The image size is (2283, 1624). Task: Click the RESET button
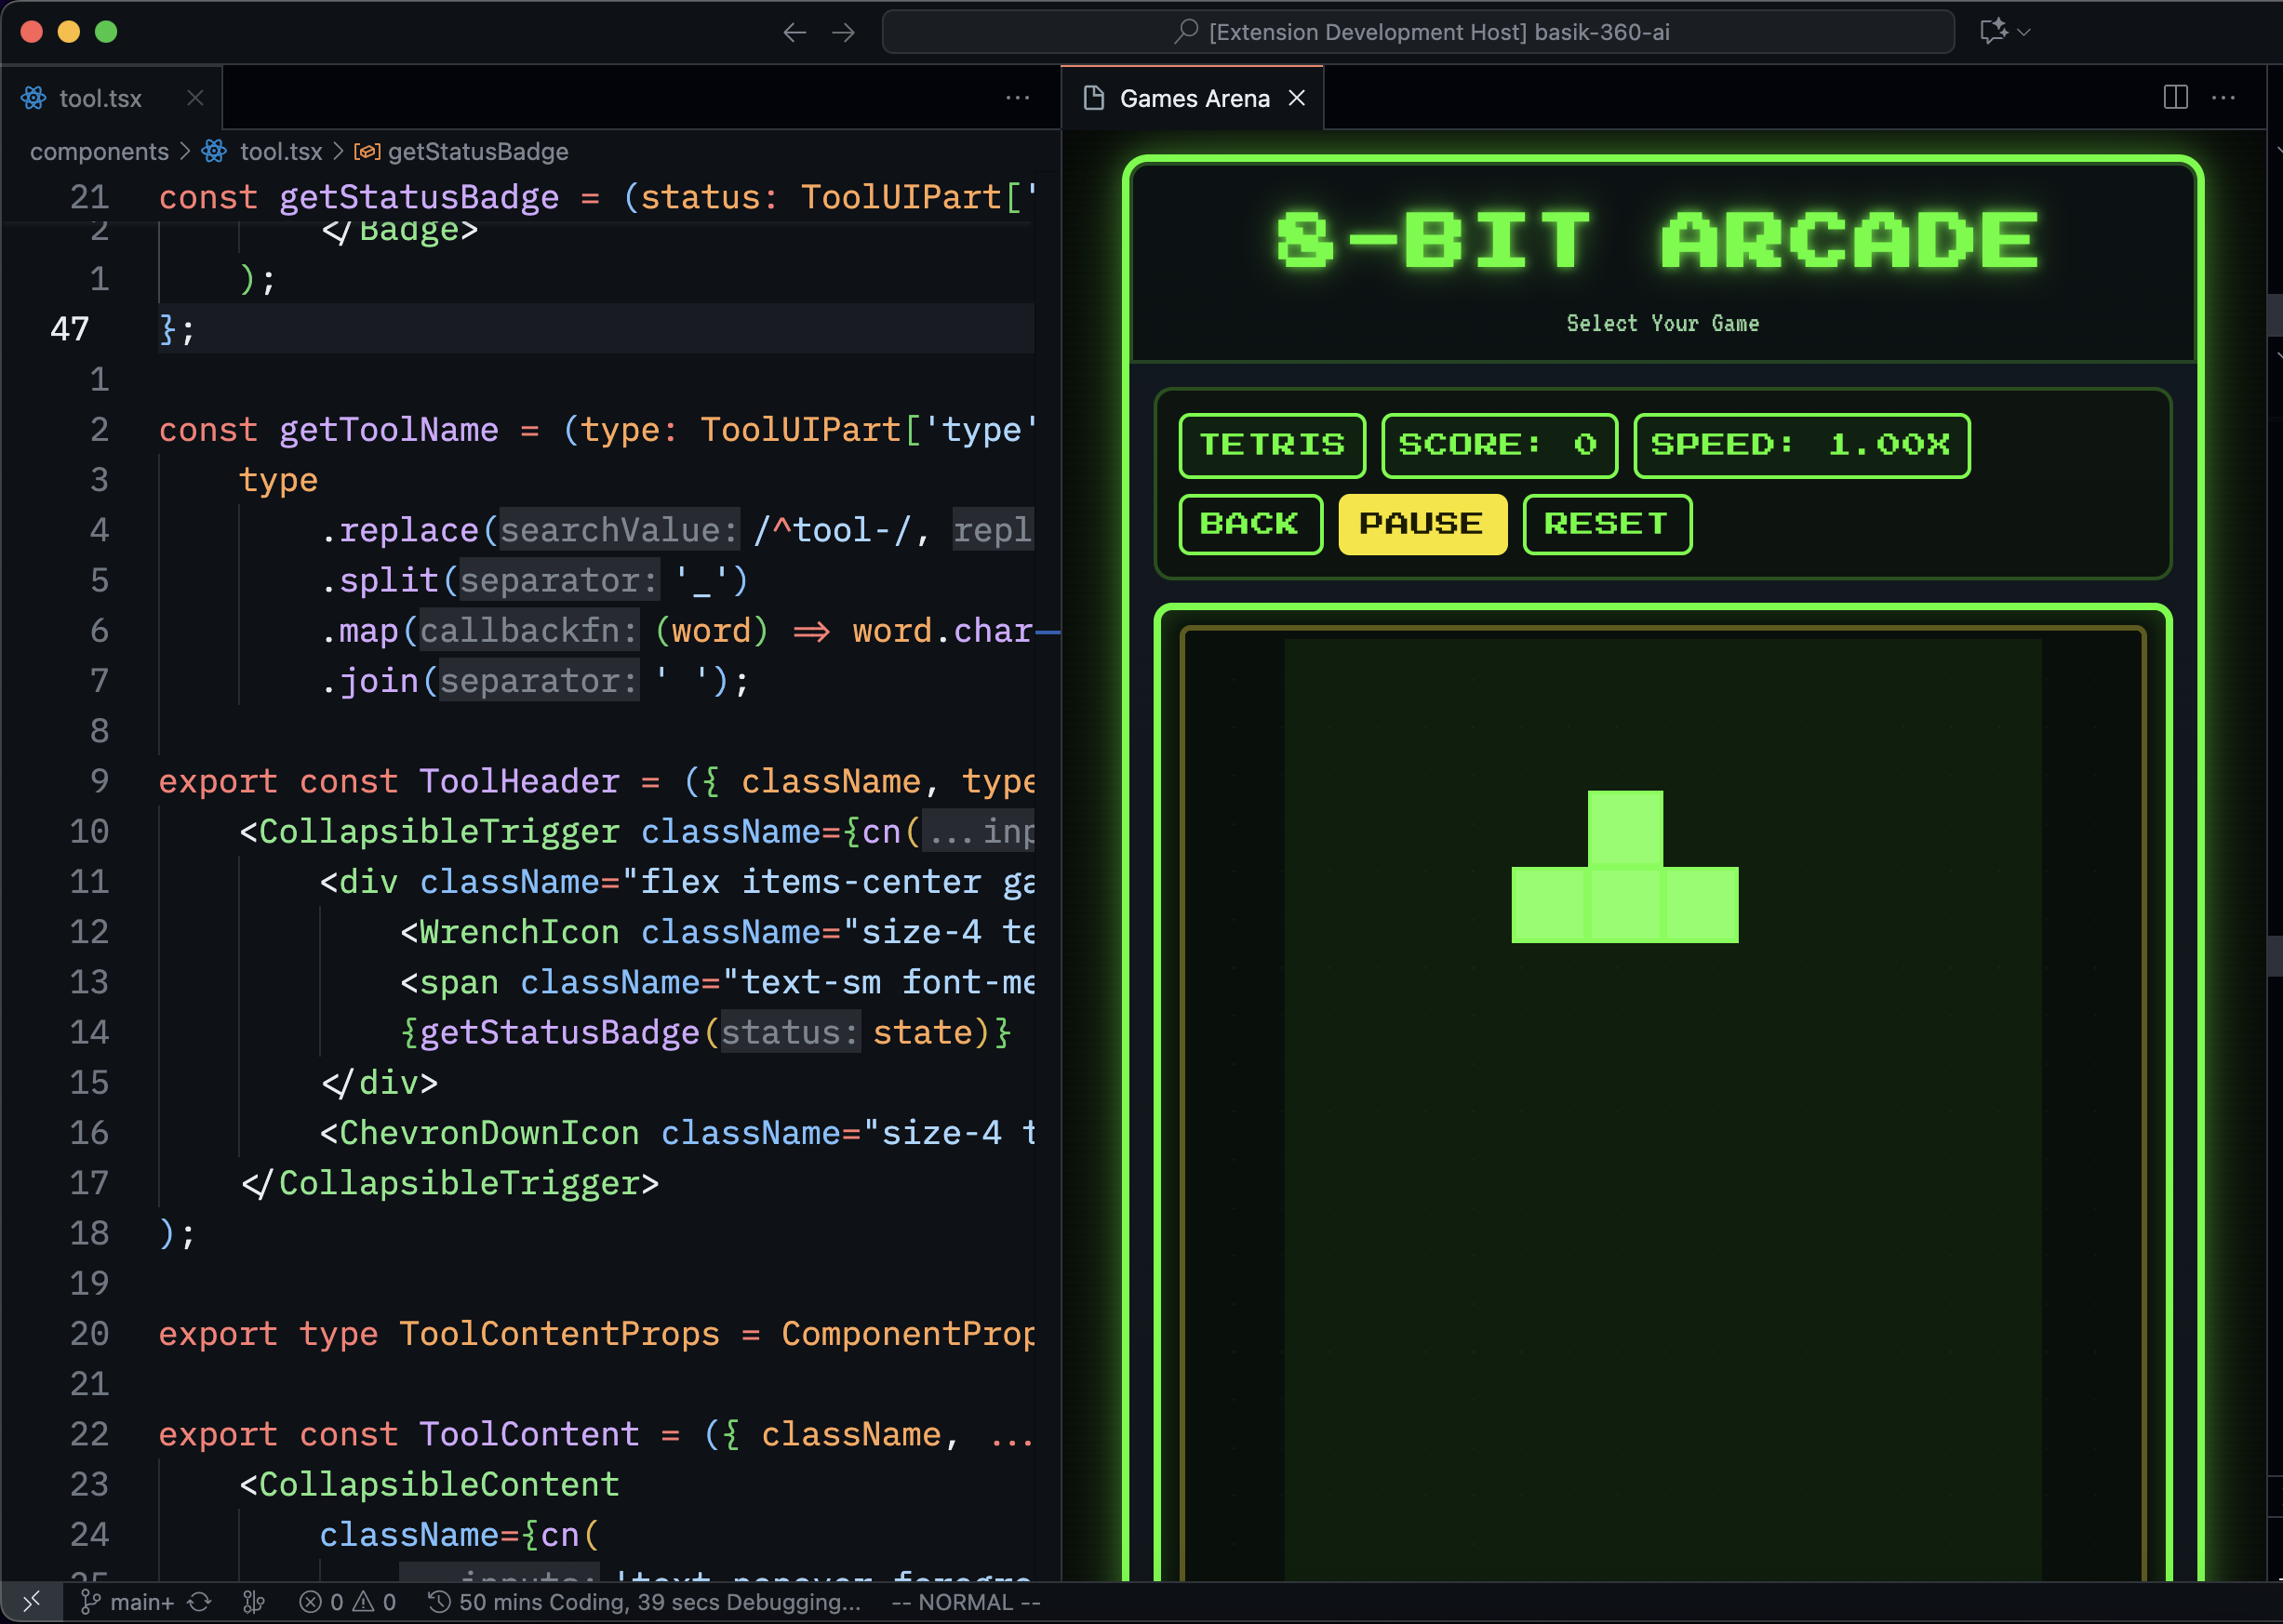1606,524
